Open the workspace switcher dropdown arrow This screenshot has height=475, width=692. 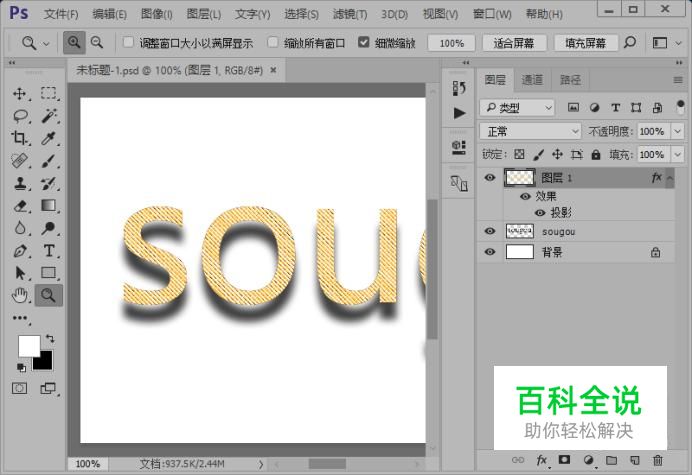678,43
